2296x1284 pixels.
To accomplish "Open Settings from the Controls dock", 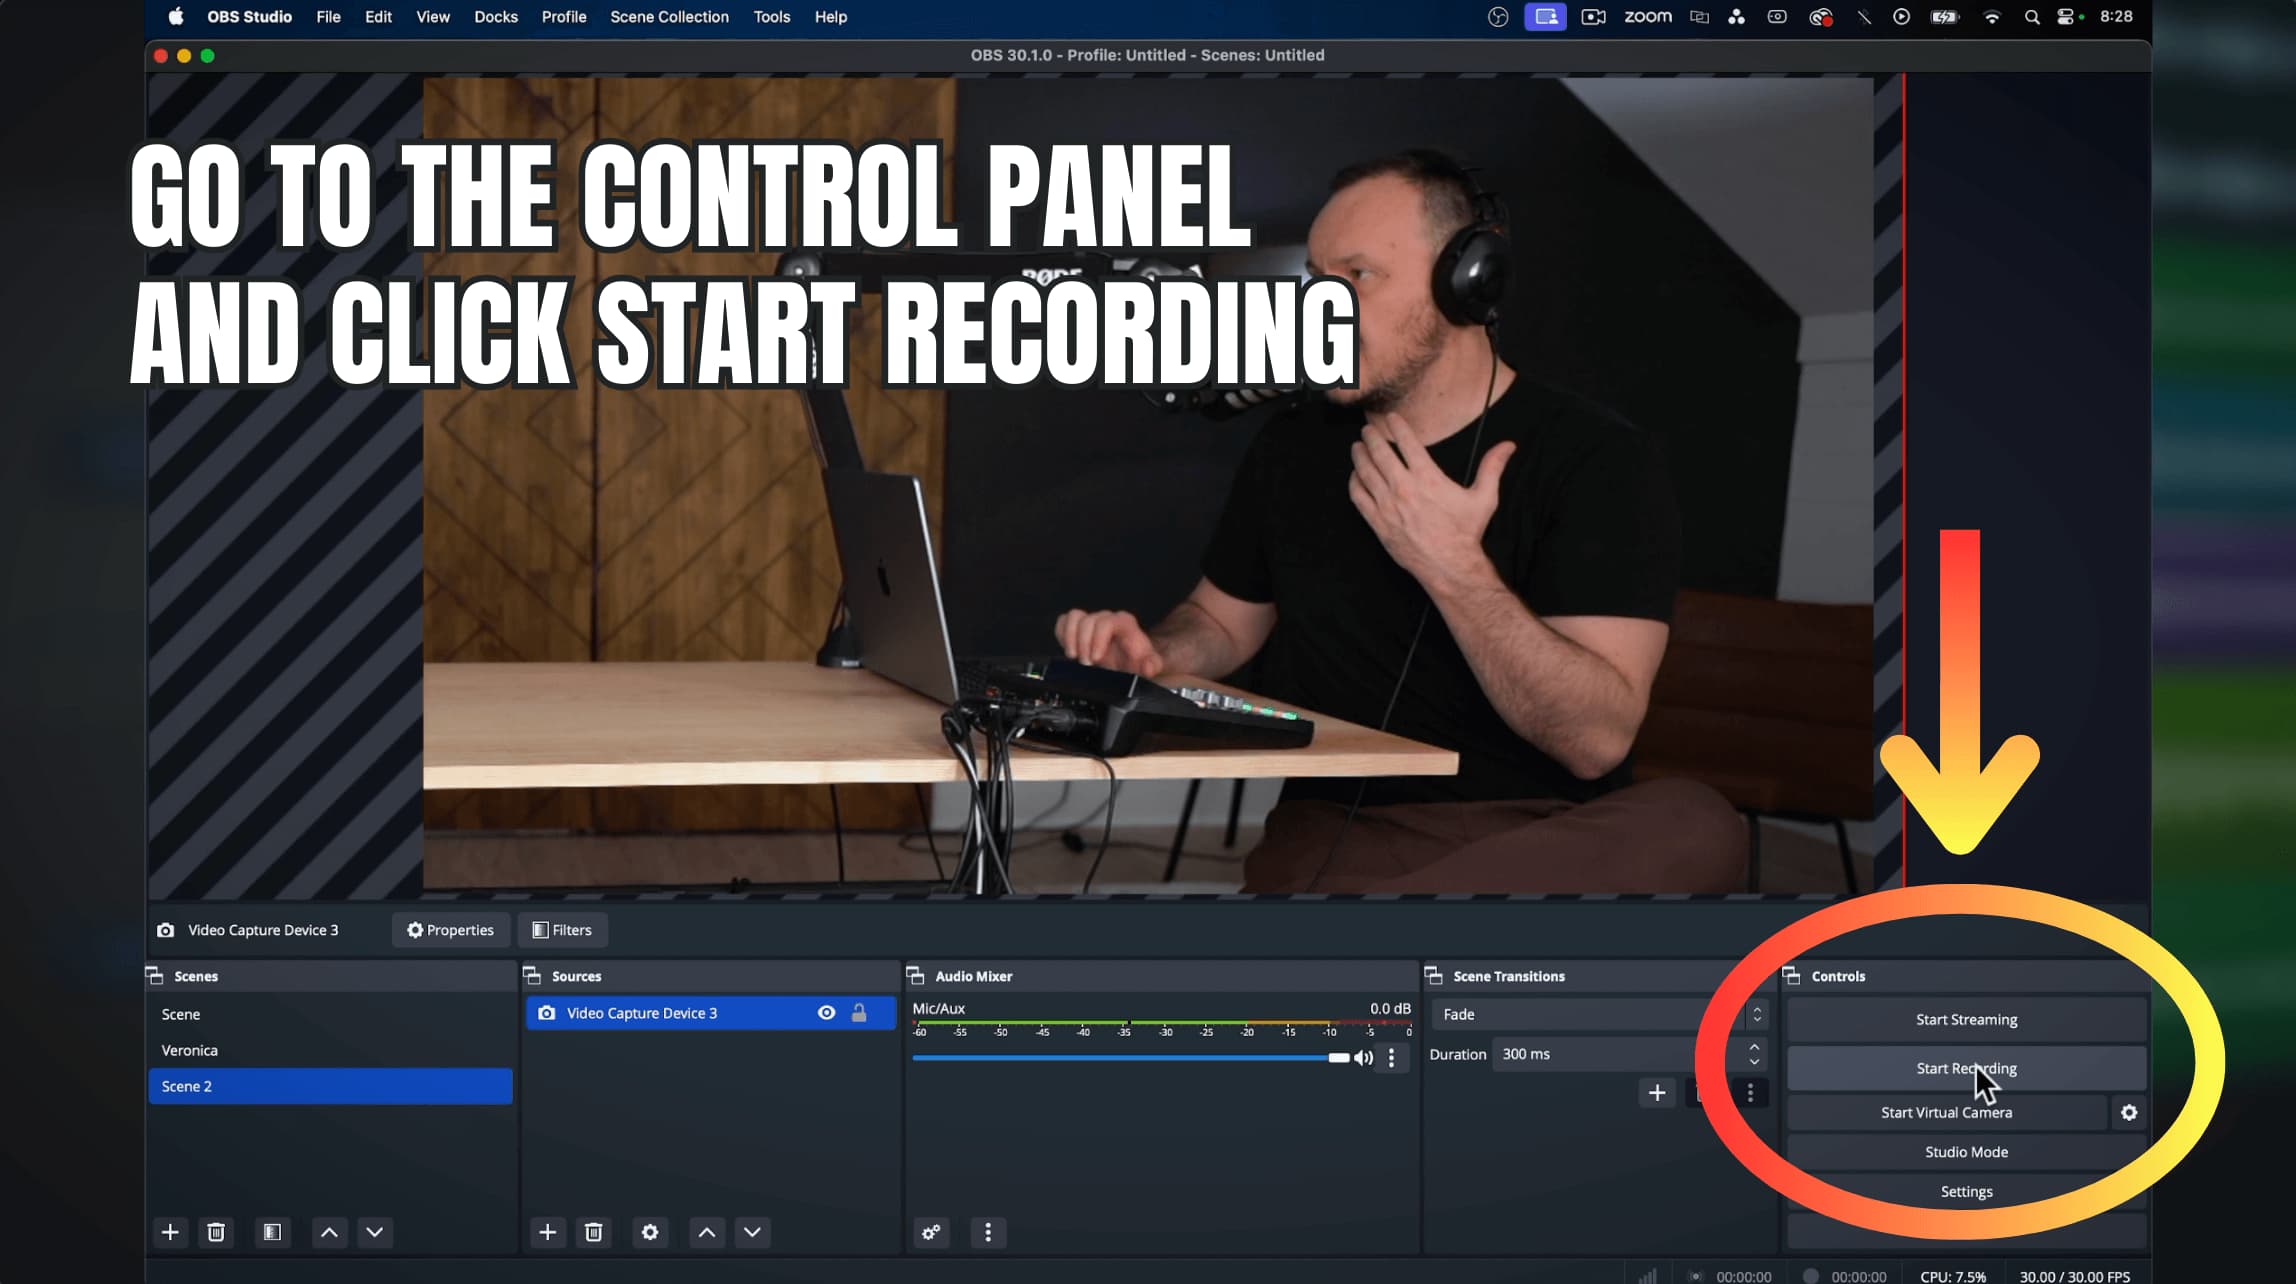I will pos(1966,1192).
